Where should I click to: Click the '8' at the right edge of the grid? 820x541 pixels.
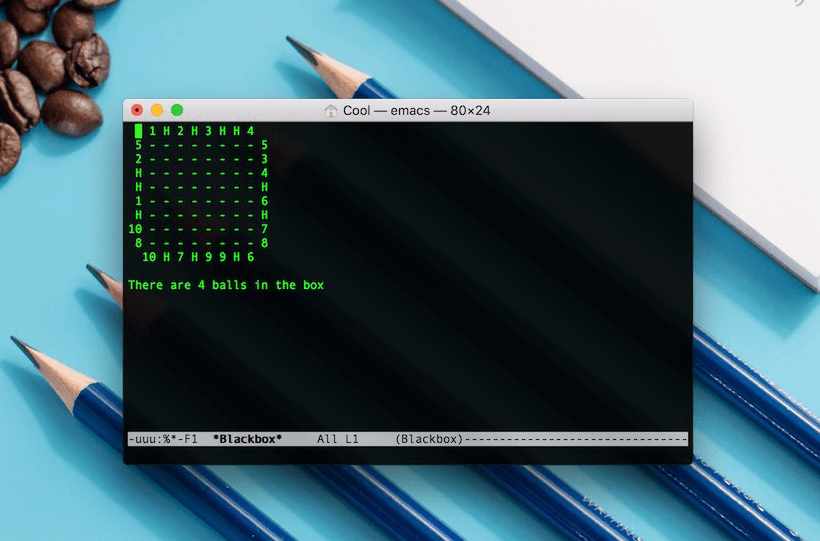pos(265,243)
